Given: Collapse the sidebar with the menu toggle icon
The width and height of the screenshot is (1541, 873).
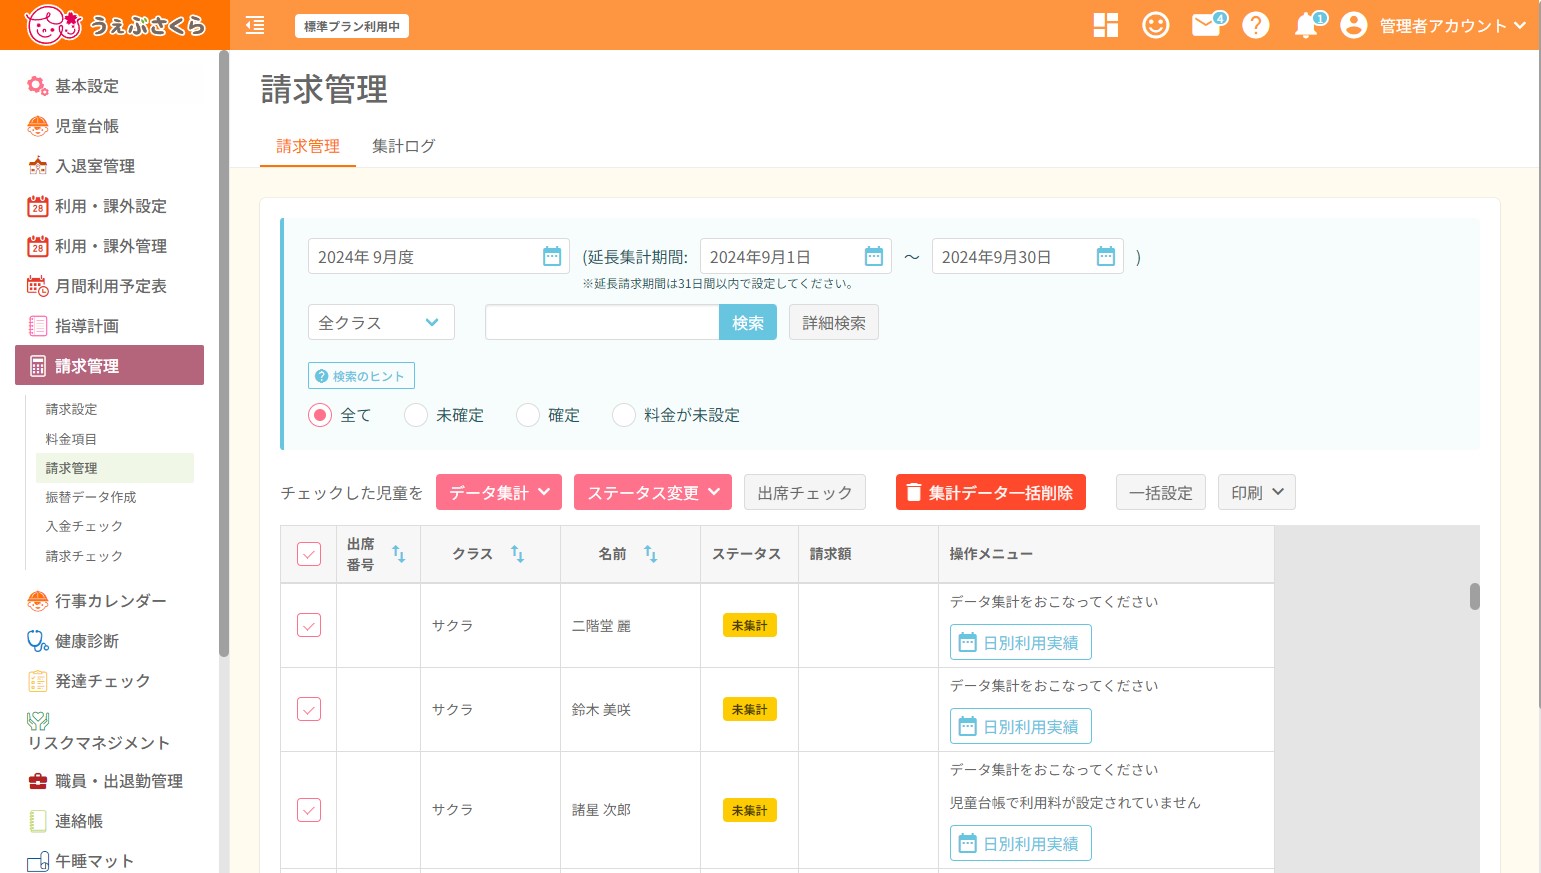Looking at the screenshot, I should pos(255,25).
